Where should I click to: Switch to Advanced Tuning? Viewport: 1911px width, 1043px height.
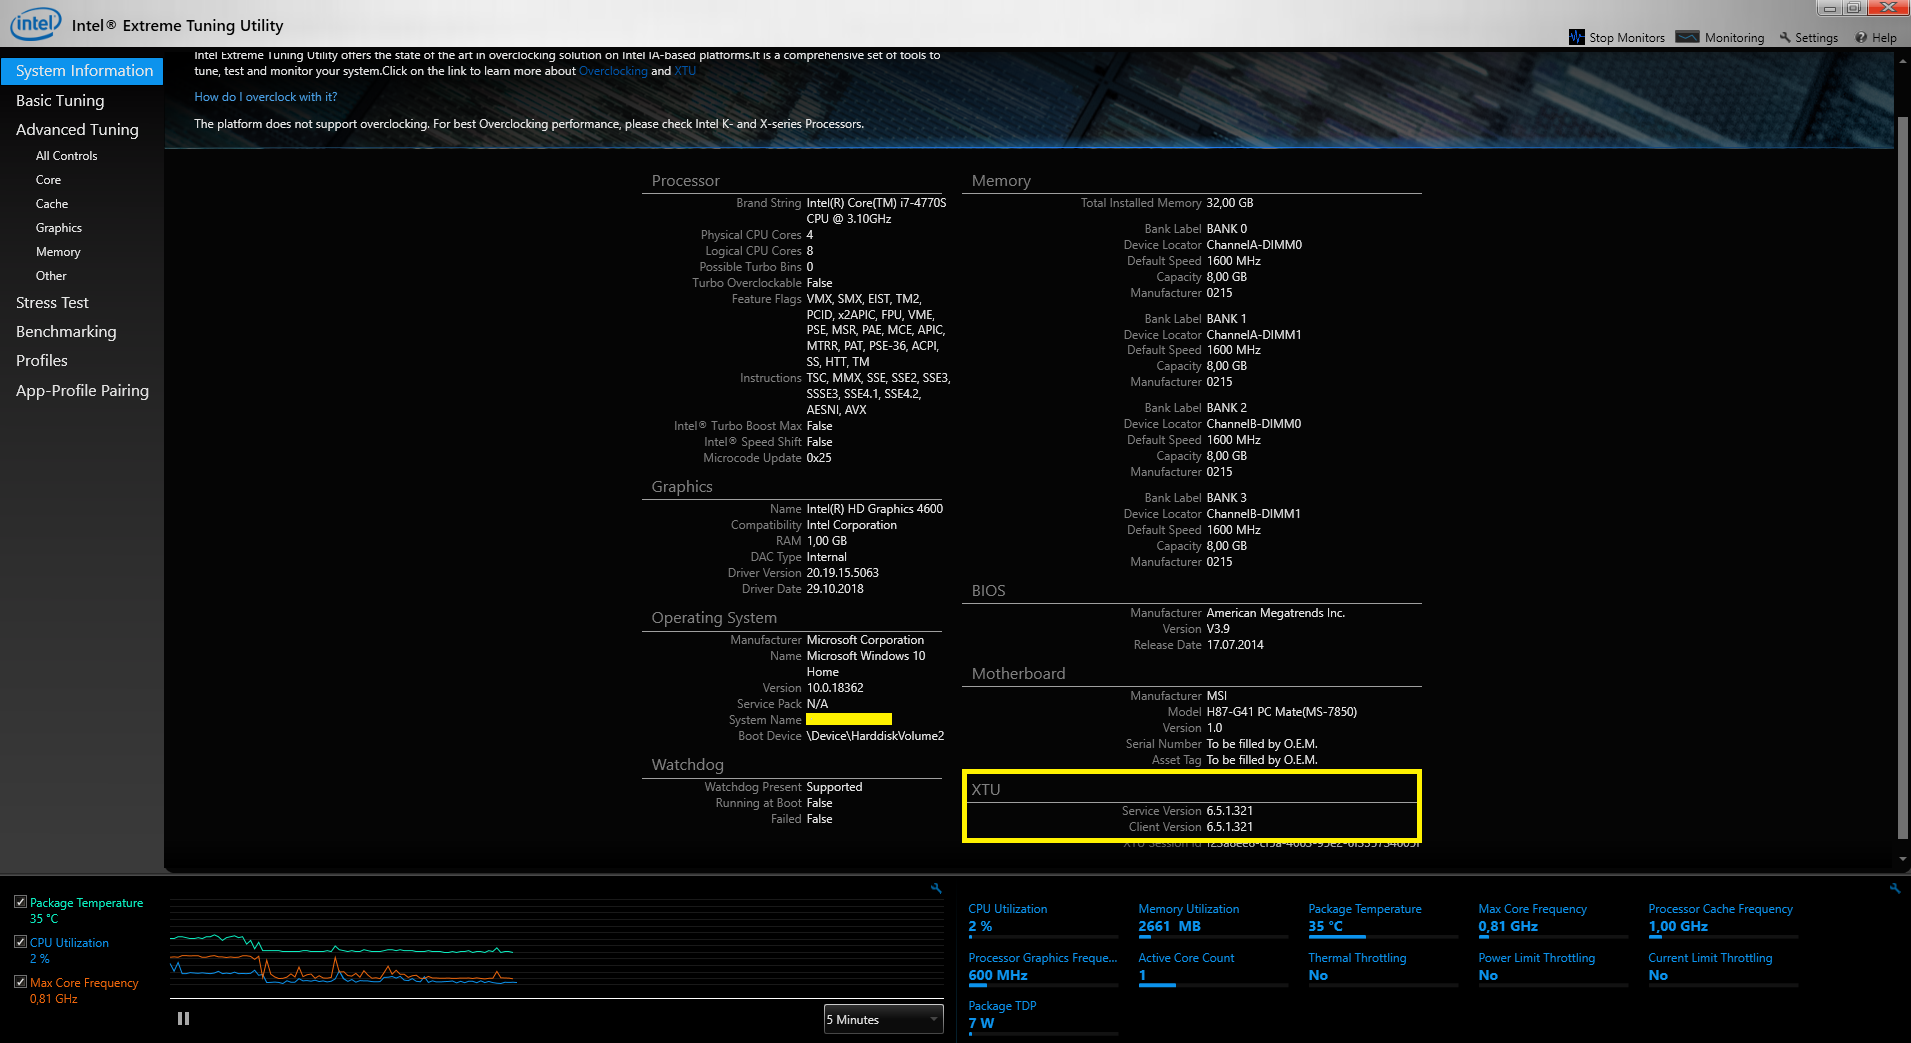(77, 129)
